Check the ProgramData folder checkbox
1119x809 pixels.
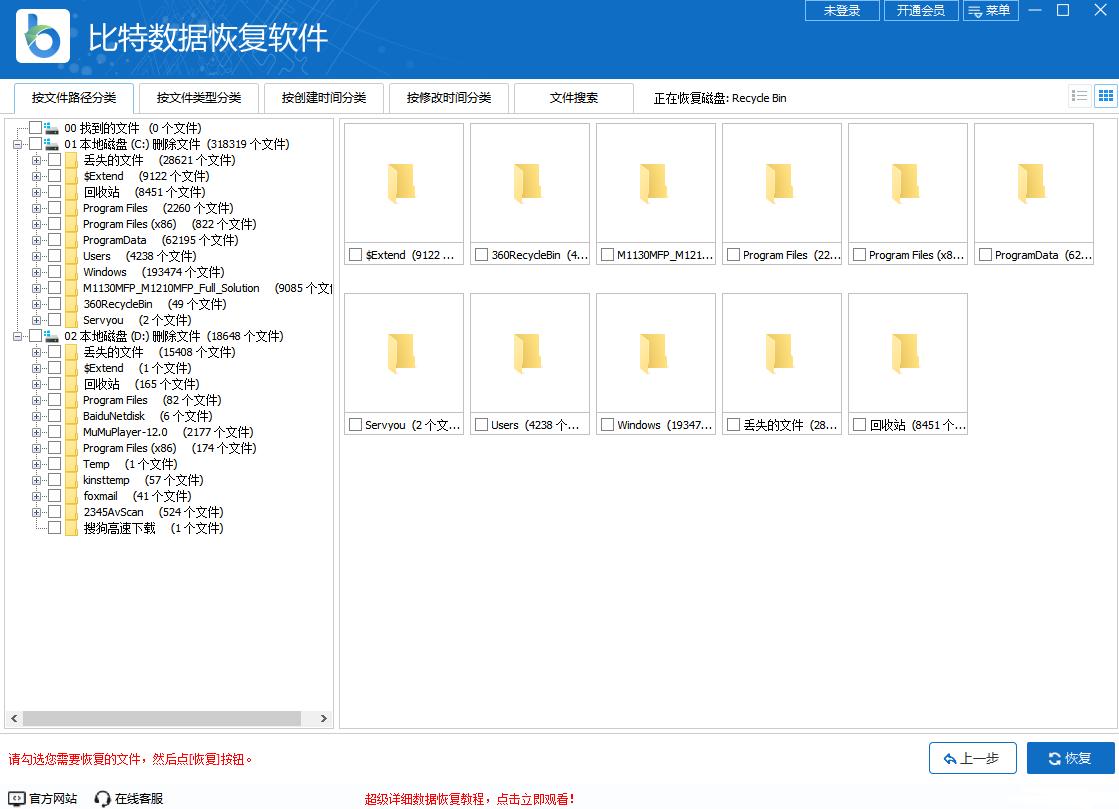(x=983, y=255)
